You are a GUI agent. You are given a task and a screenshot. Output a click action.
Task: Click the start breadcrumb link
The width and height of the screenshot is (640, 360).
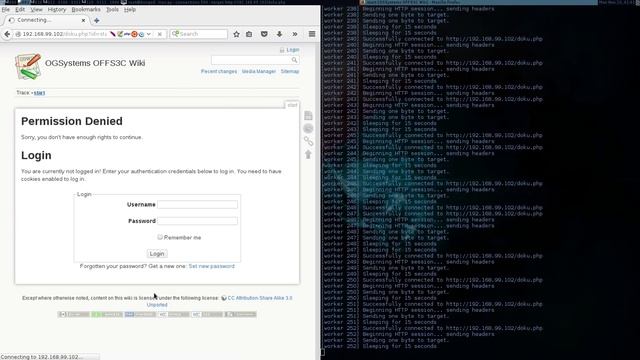coord(39,93)
